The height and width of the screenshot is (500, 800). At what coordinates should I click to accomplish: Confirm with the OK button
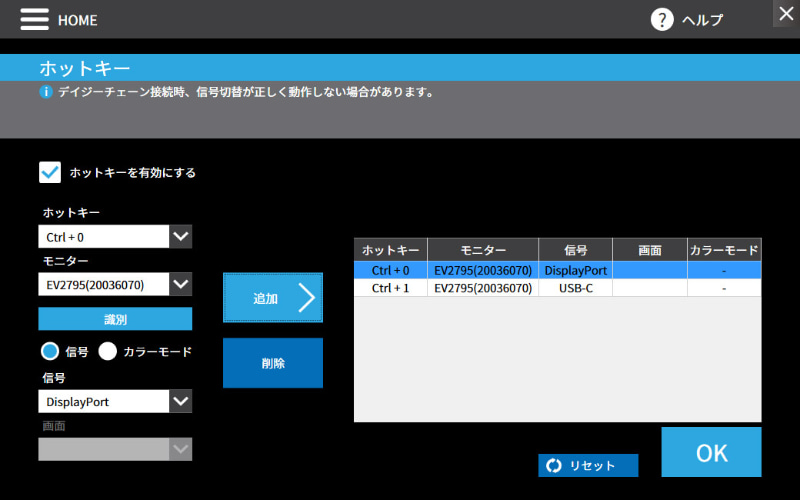711,452
